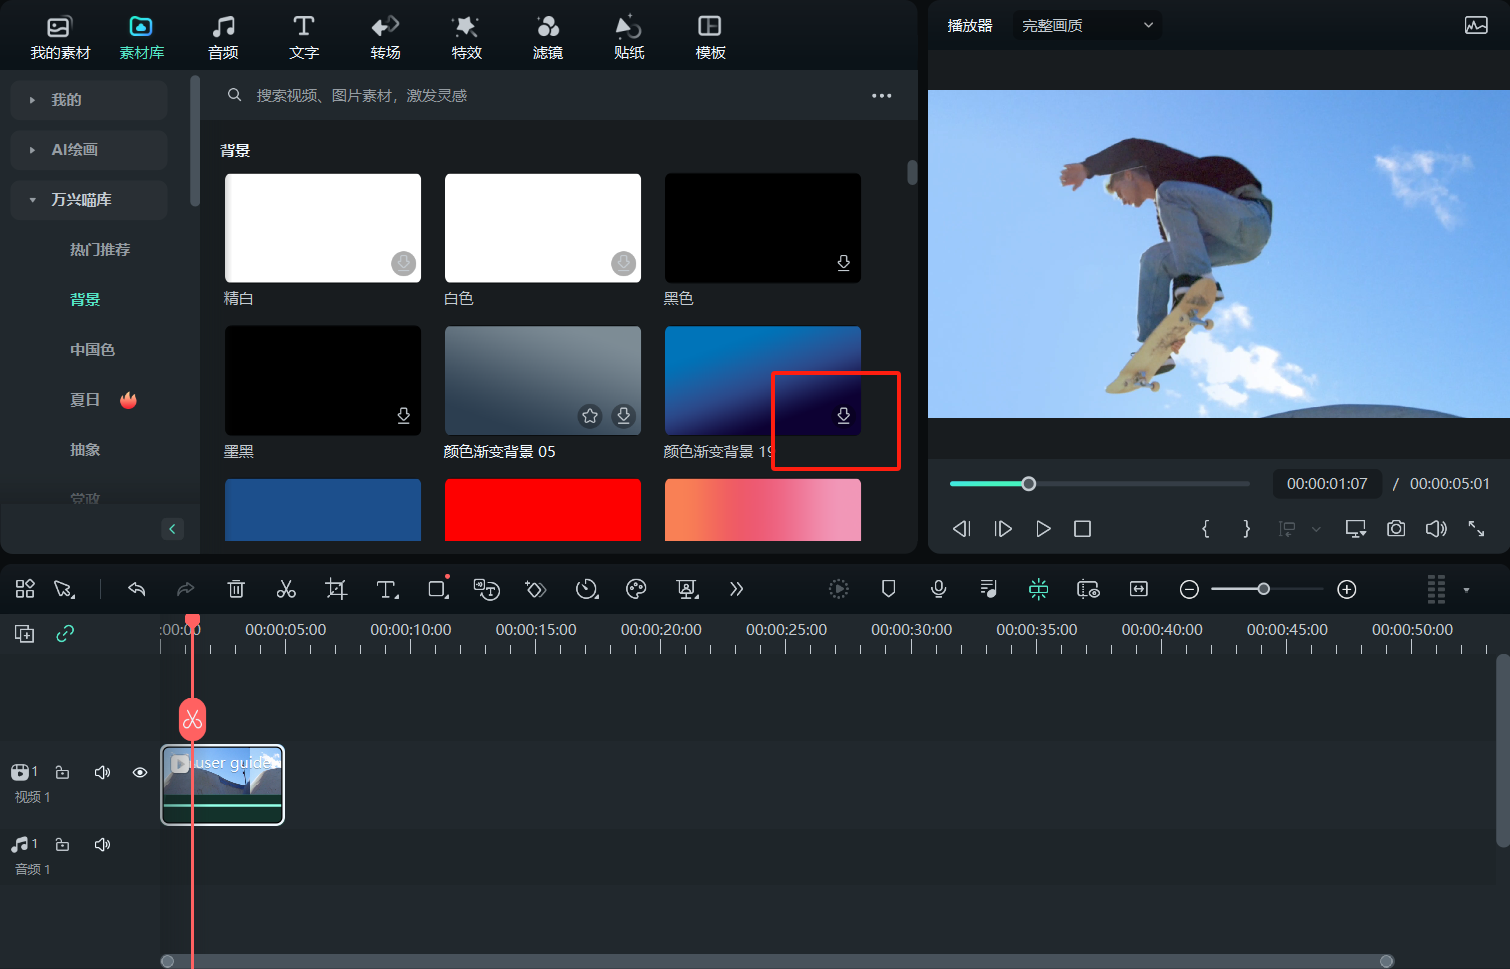This screenshot has height=969, width=1510.
Task: Open the 模板 tab
Action: pyautogui.click(x=710, y=38)
